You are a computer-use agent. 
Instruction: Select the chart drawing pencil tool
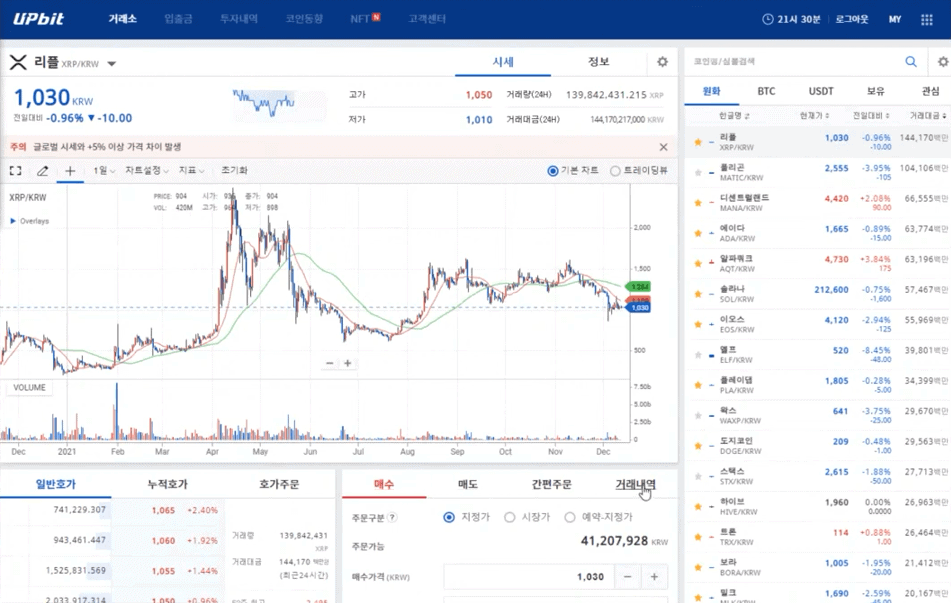click(42, 171)
